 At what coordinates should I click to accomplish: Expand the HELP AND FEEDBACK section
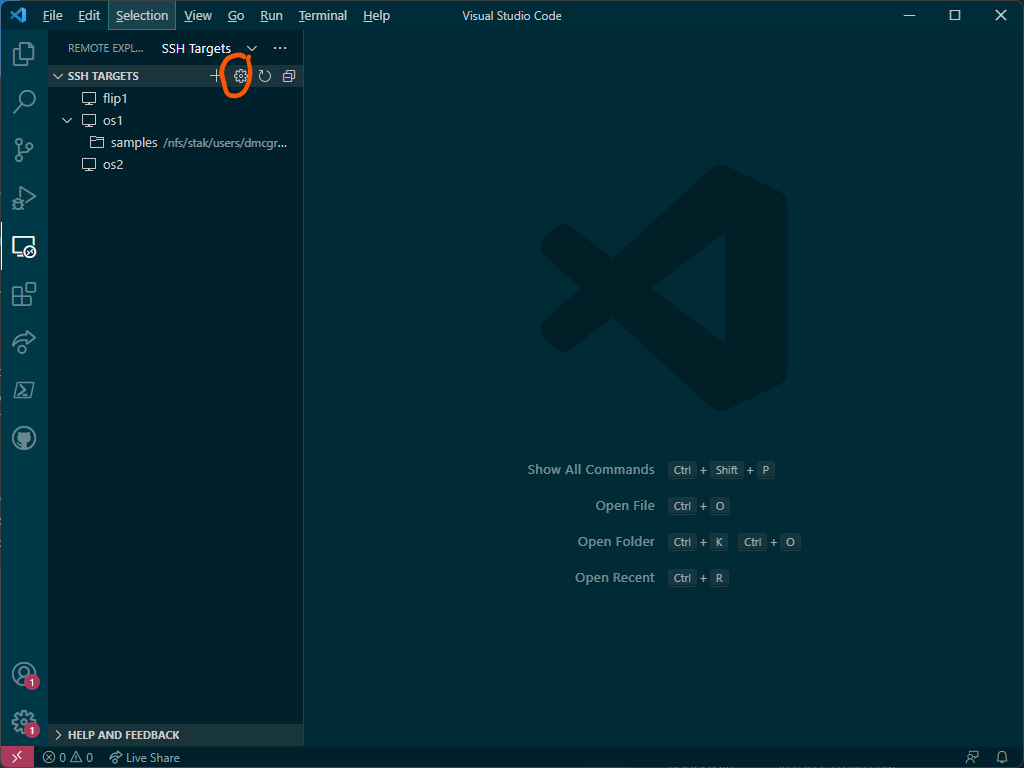click(x=176, y=735)
